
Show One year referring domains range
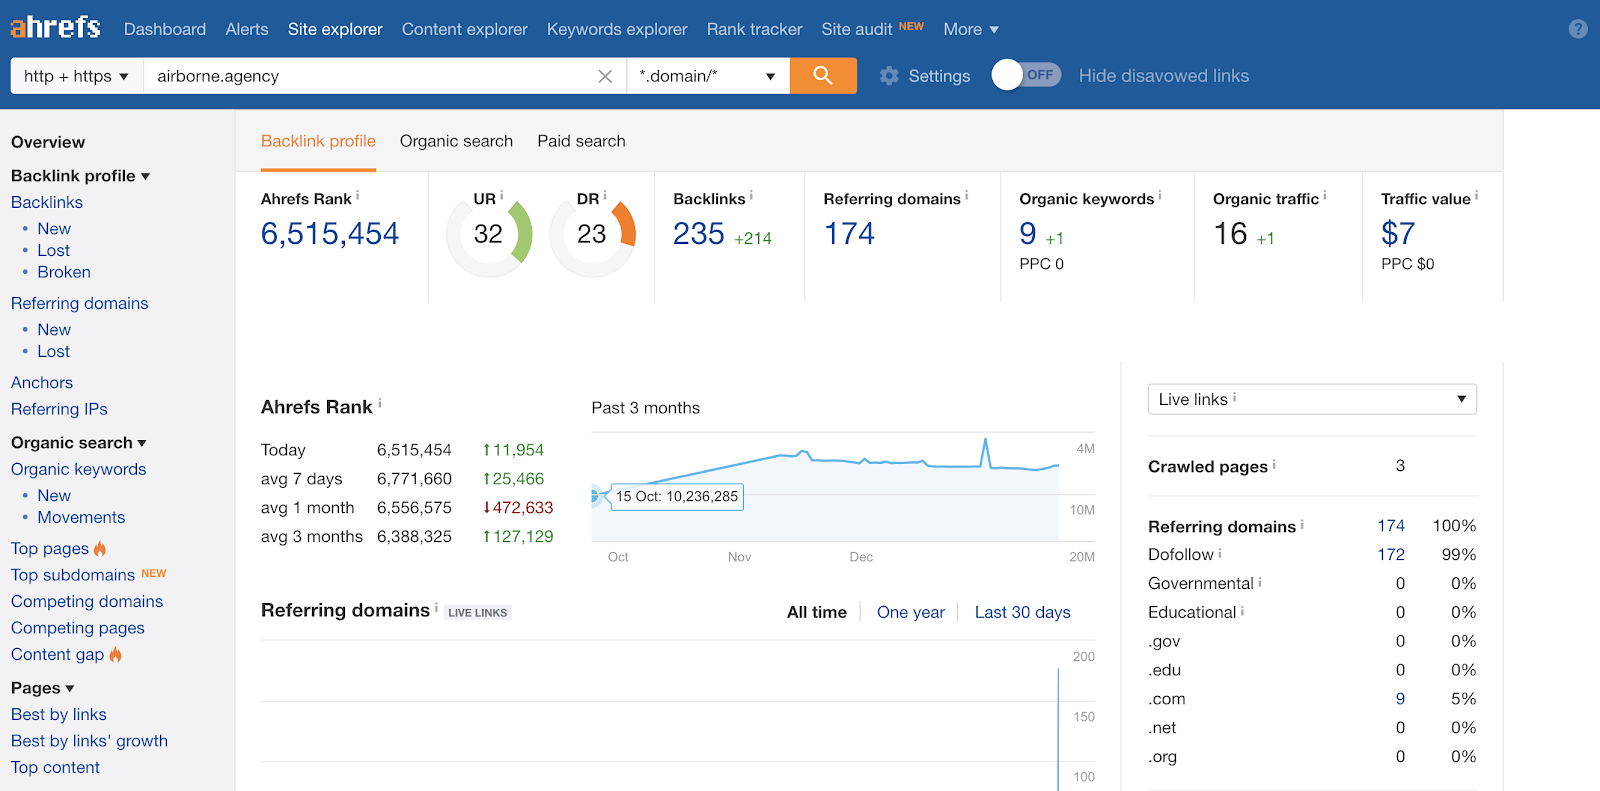[911, 612]
